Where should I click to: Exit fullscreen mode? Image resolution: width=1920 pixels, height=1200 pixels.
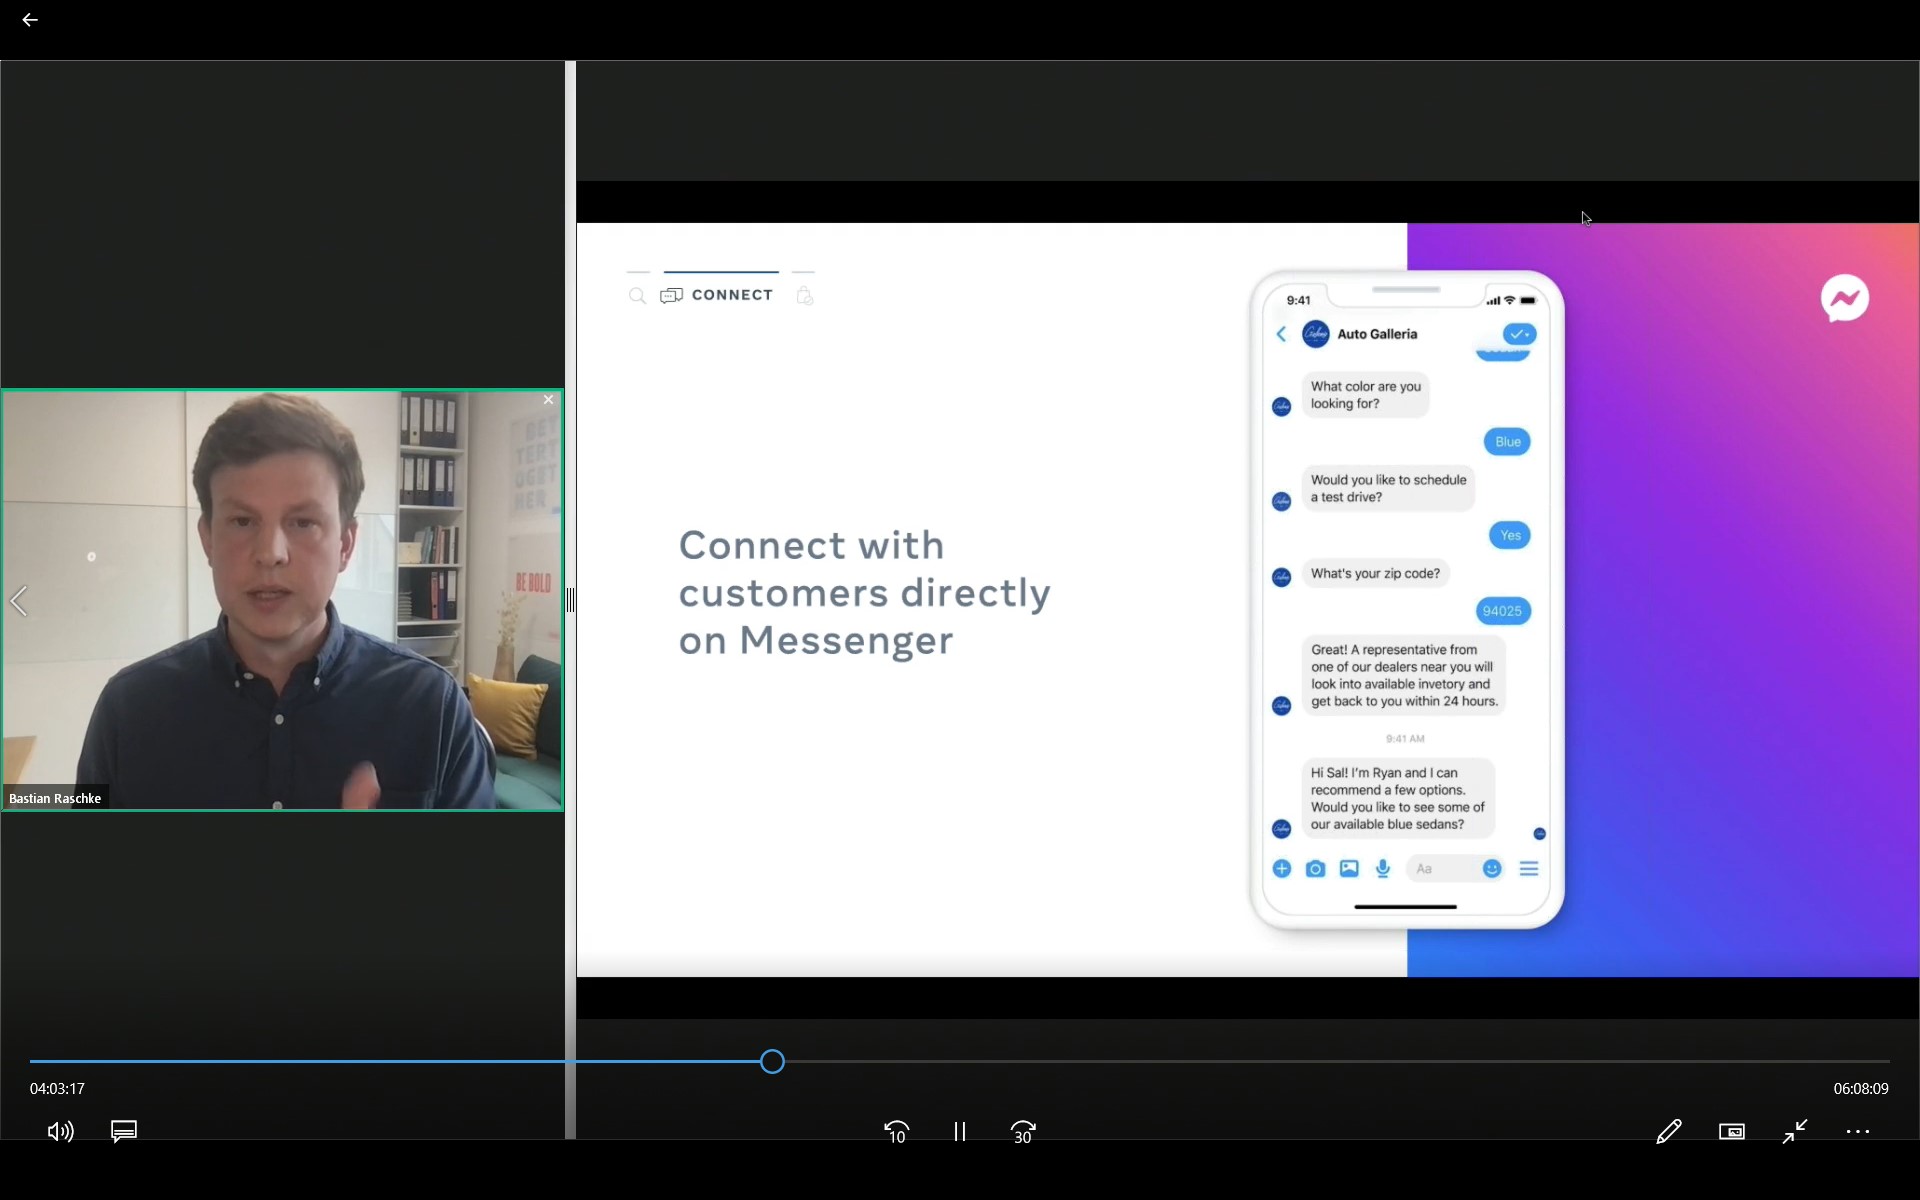point(1795,1131)
